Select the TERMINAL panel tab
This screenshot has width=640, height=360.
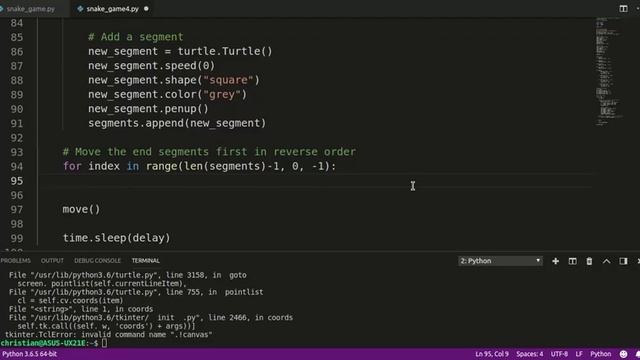tap(145, 260)
